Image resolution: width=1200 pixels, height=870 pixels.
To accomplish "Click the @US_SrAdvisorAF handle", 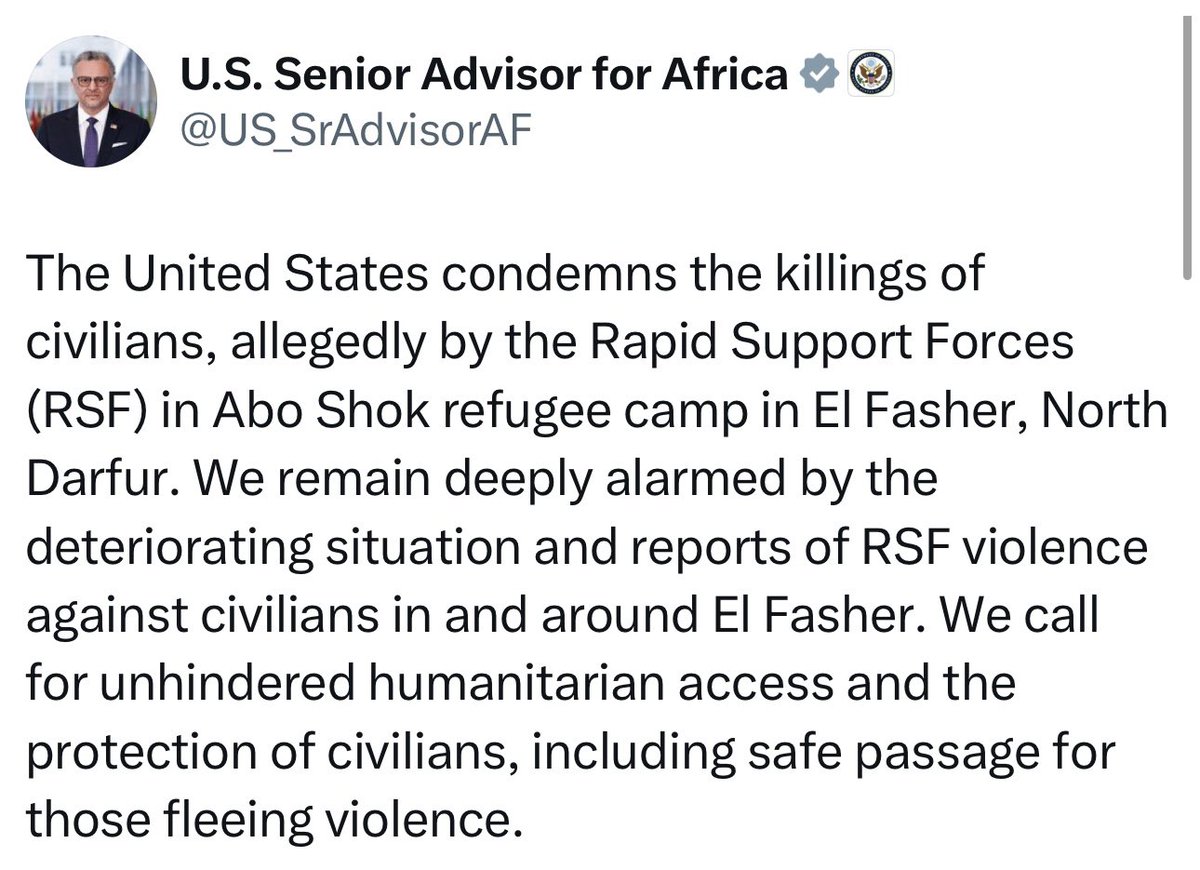I will (x=352, y=131).
